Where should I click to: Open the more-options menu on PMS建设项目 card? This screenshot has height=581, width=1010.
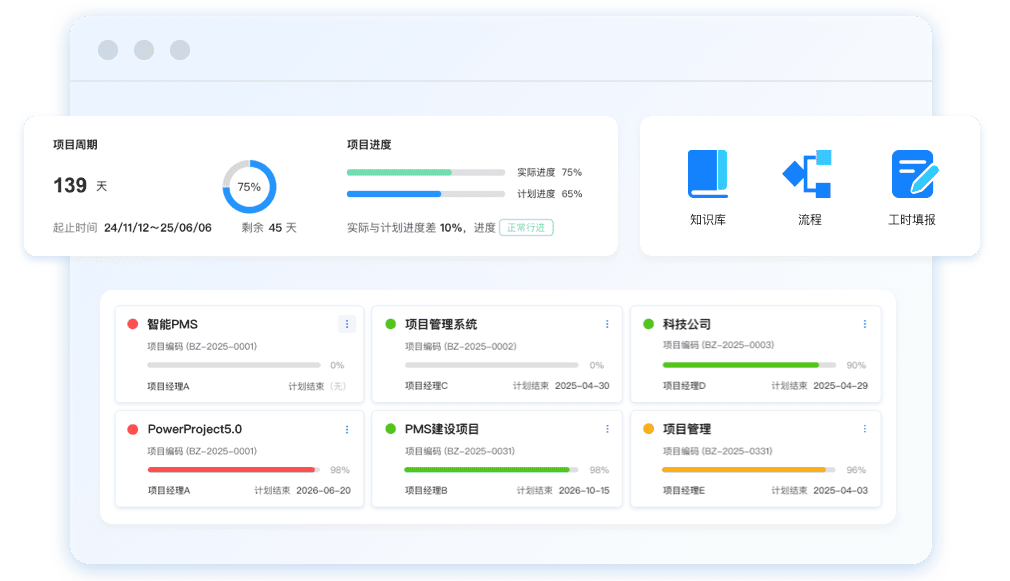pos(607,429)
